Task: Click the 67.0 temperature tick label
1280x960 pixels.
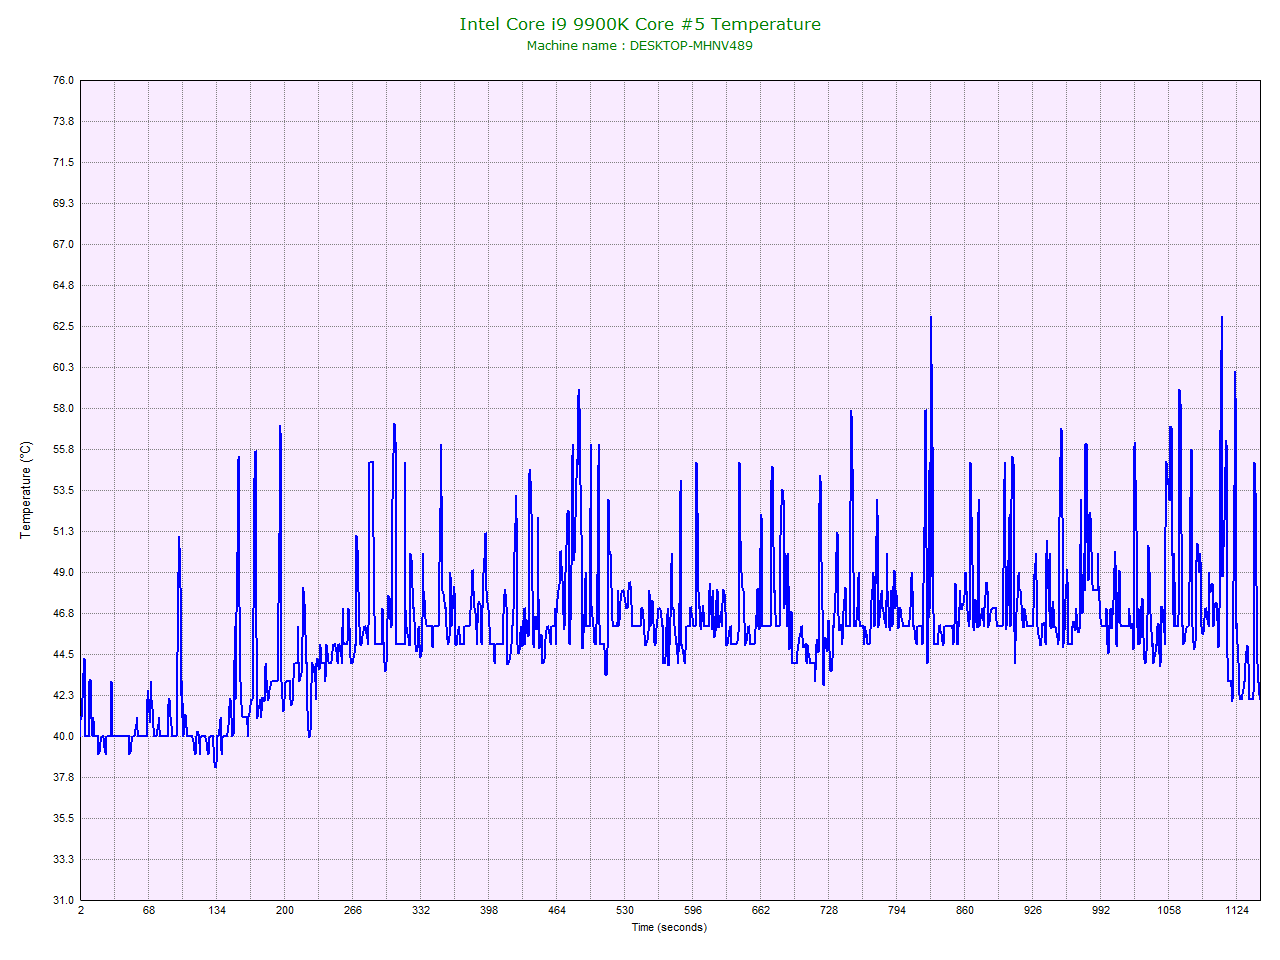Action: click(63, 244)
